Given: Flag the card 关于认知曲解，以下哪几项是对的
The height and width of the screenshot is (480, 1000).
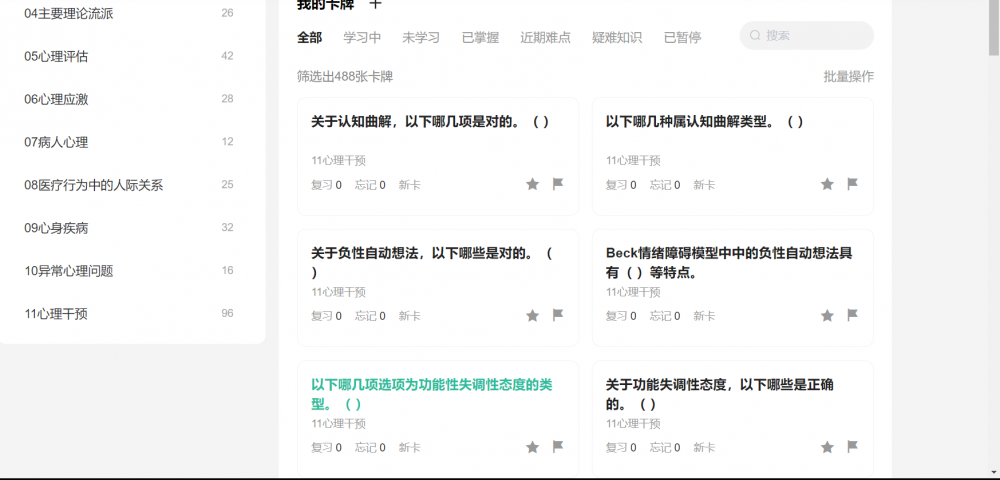Looking at the screenshot, I should (558, 184).
